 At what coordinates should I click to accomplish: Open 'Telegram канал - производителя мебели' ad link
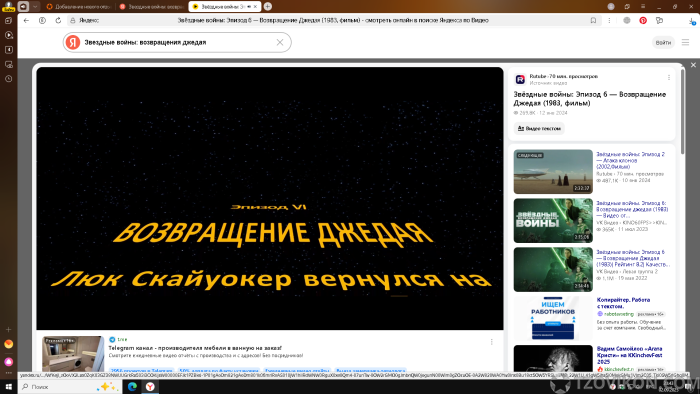click(195, 348)
